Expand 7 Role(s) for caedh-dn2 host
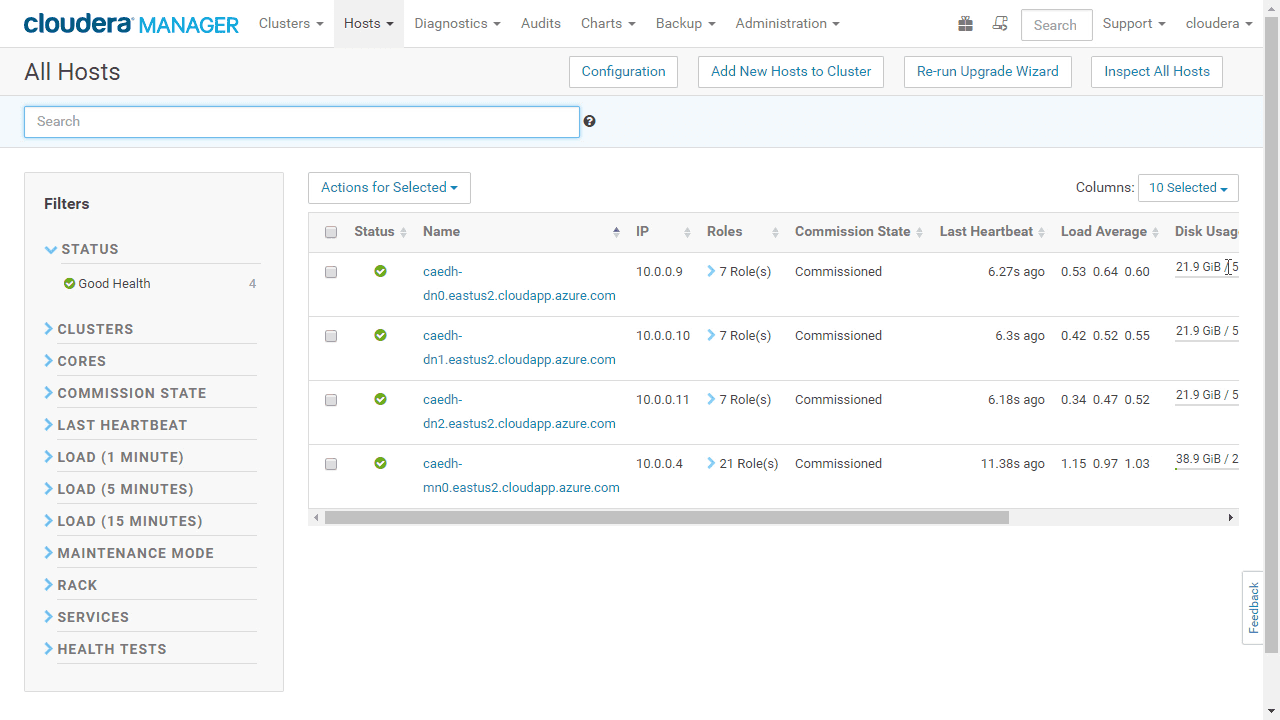1280x720 pixels. (x=739, y=399)
